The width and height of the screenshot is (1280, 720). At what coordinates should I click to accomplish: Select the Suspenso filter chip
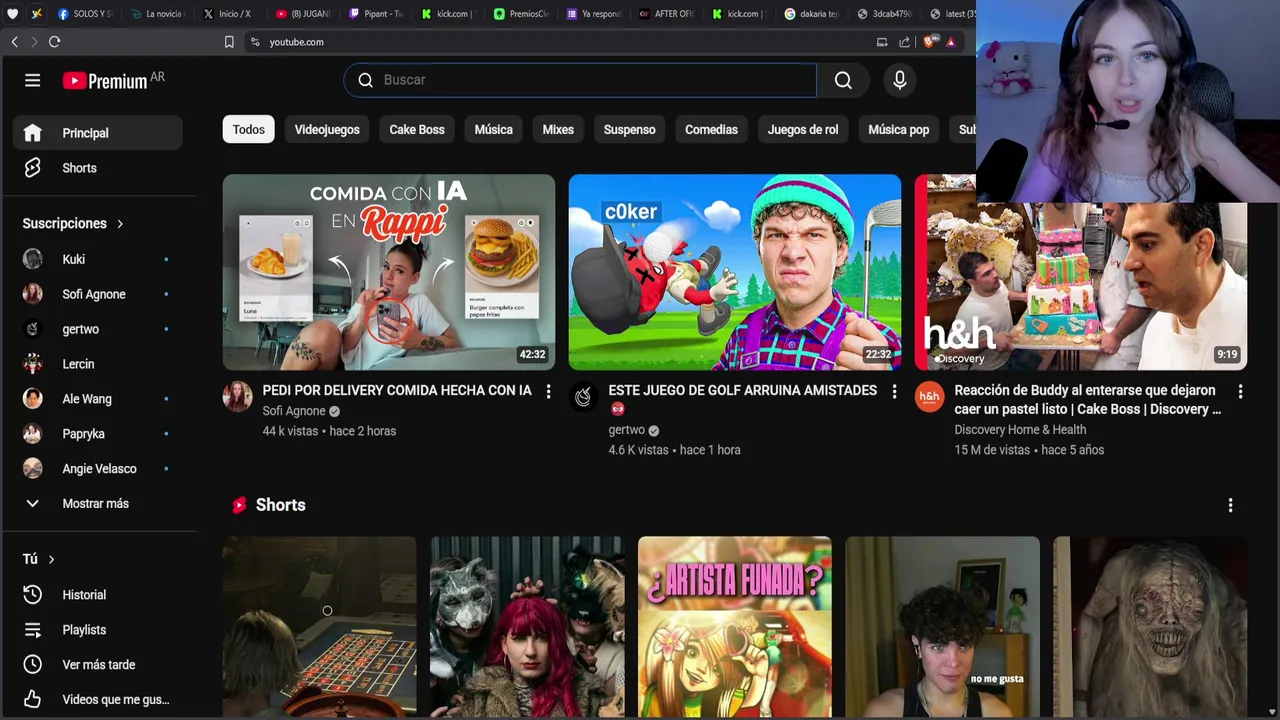[630, 130]
